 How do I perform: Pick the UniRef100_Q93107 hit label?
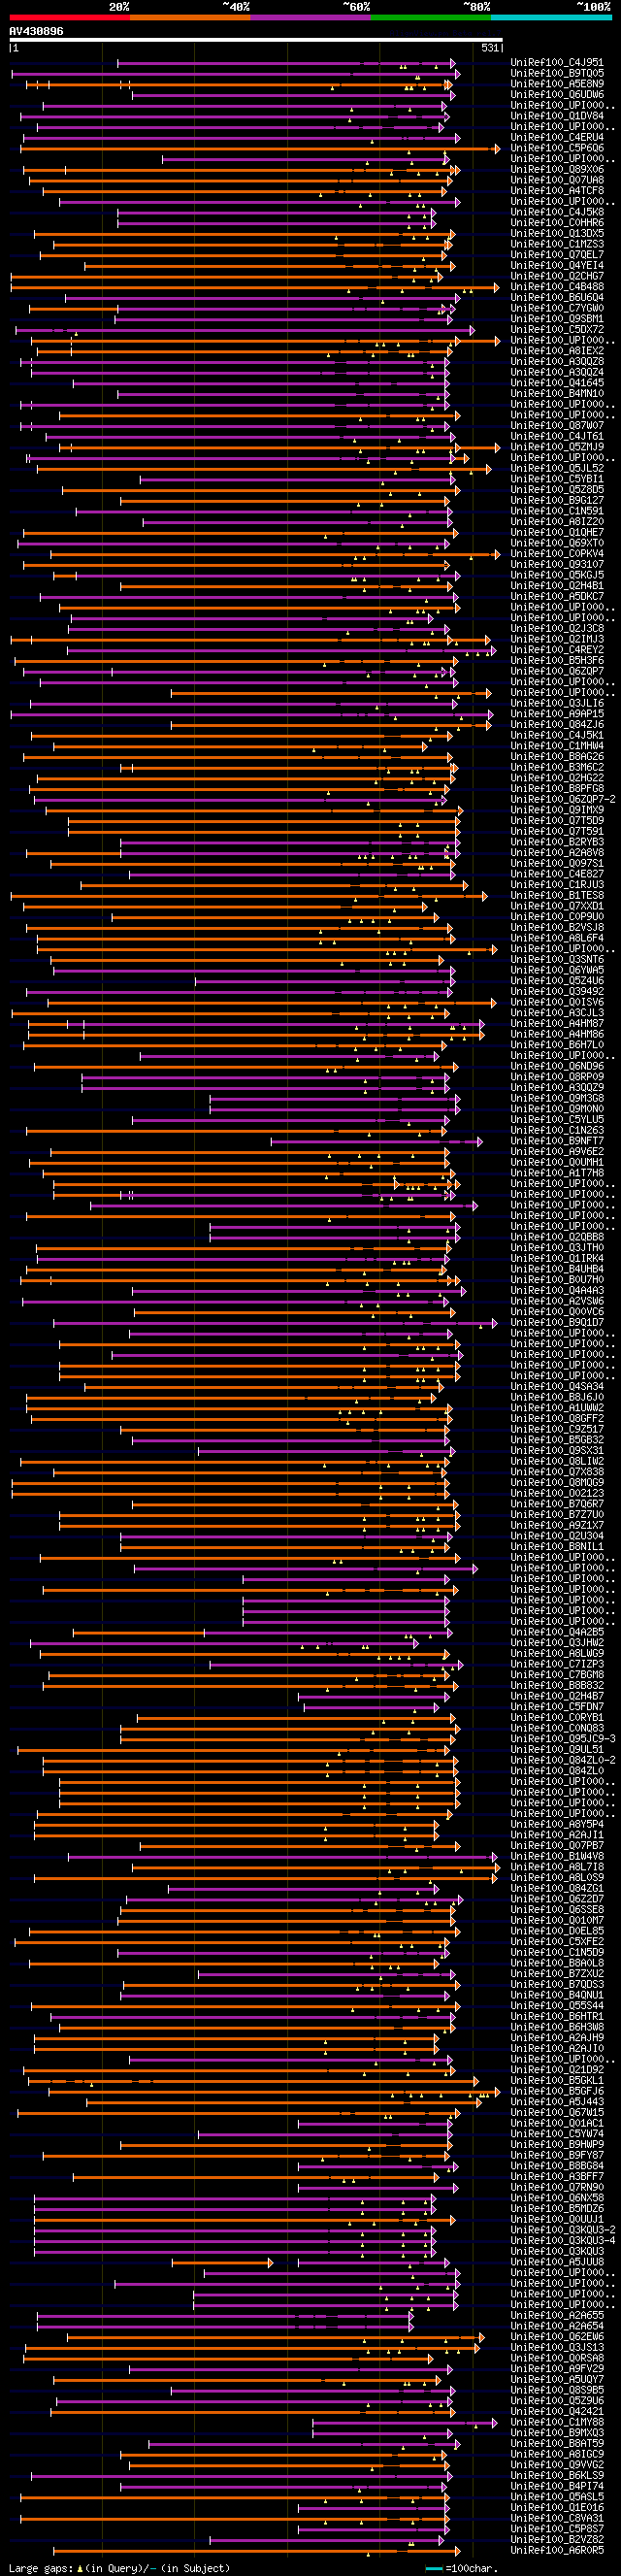[x=557, y=564]
